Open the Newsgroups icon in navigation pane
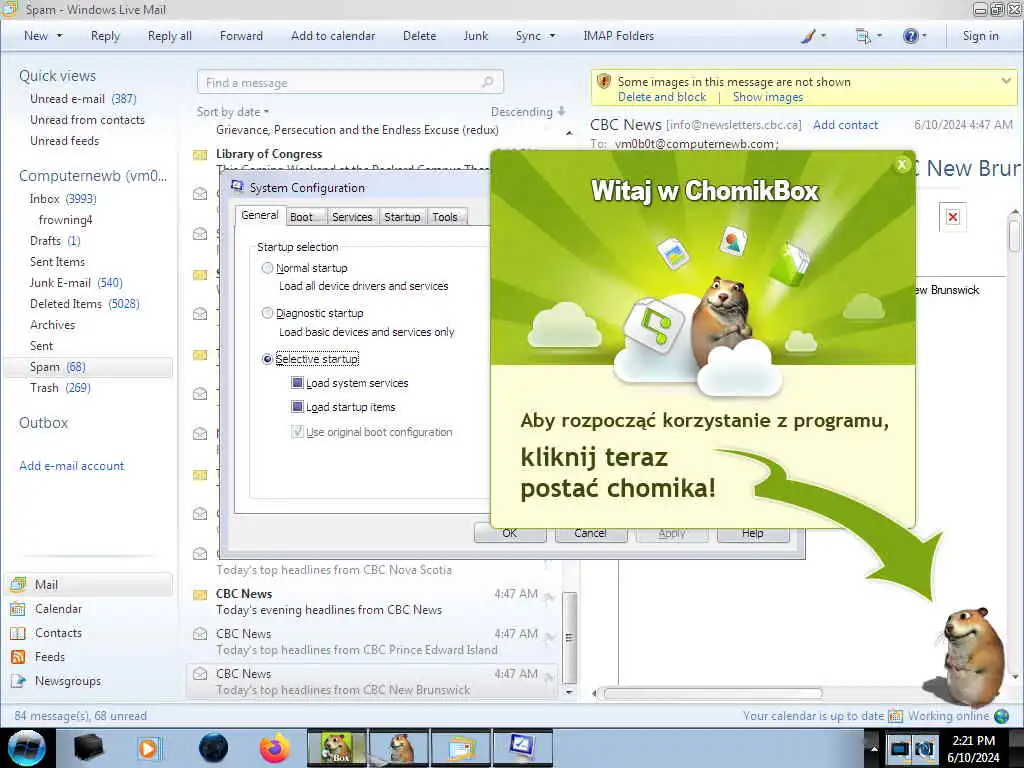Screen dimensions: 1024x768 click(x=18, y=681)
